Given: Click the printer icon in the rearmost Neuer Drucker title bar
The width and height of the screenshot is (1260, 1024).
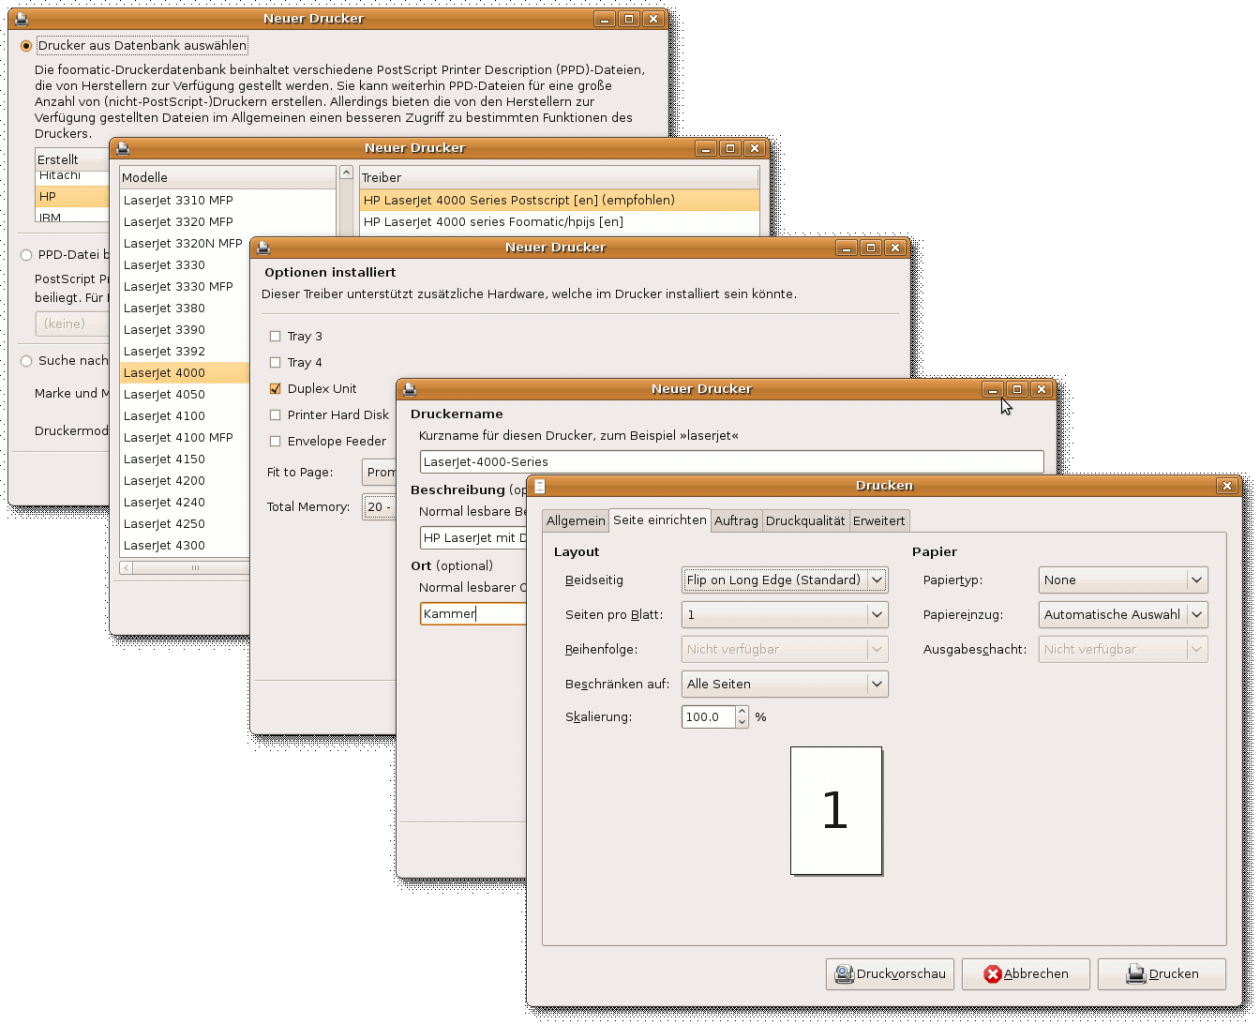Looking at the screenshot, I should pos(22,19).
